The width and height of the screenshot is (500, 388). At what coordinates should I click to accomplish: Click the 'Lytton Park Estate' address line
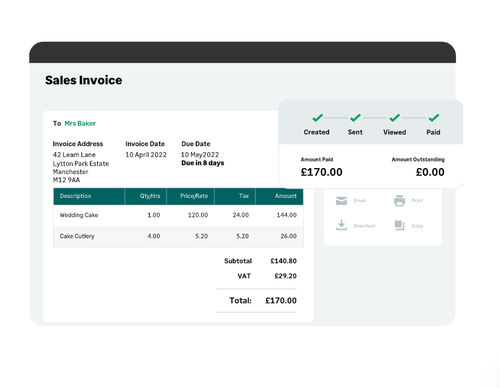click(x=81, y=164)
